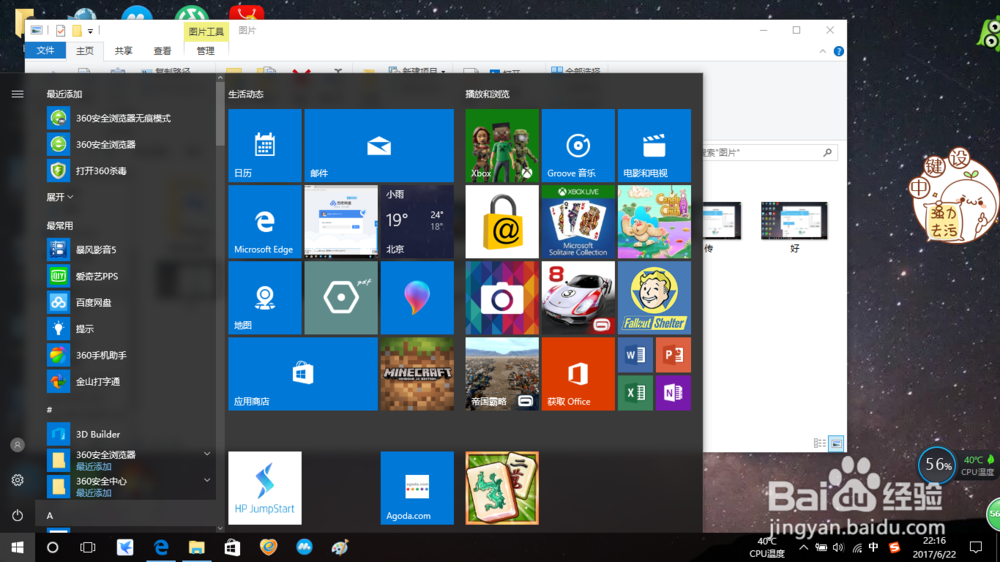1000x562 pixels.
Task: Open the Start menu settings gear
Action: tap(17, 480)
